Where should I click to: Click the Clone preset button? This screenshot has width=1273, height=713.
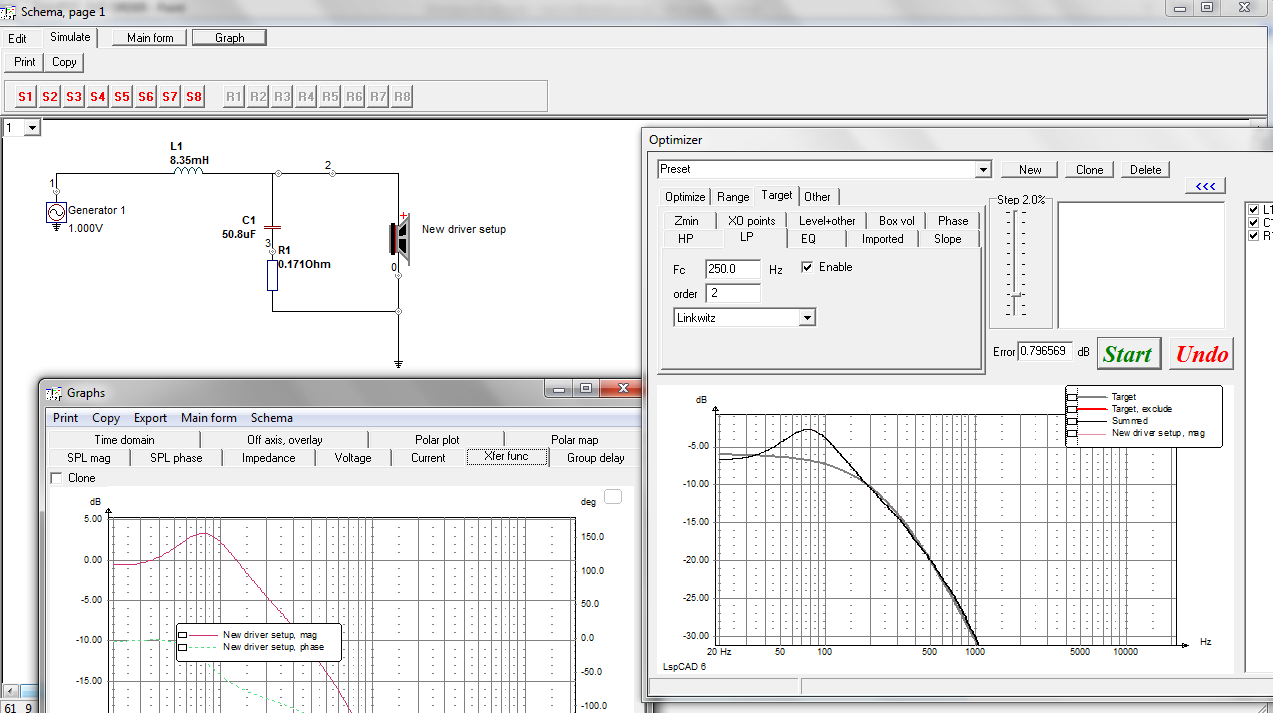point(1089,170)
